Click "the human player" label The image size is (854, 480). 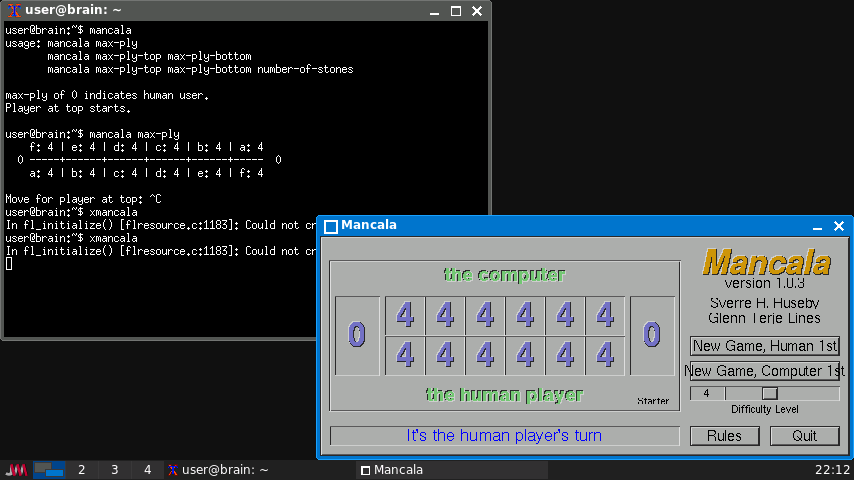click(x=504, y=394)
